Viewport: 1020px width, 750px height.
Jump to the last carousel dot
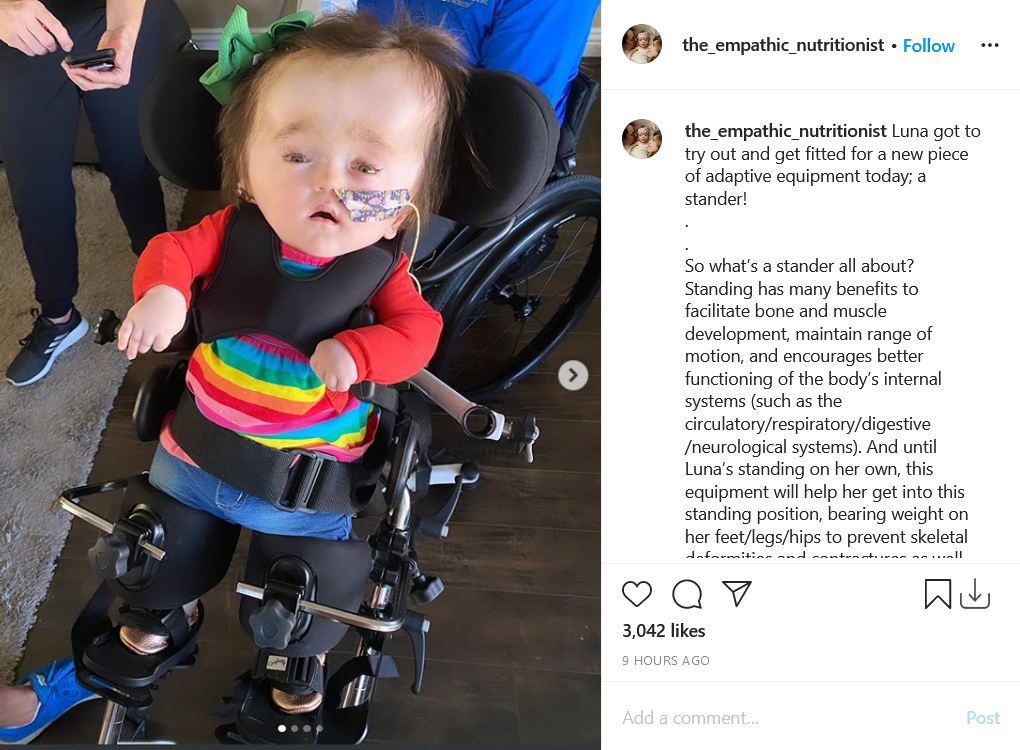tap(319, 729)
